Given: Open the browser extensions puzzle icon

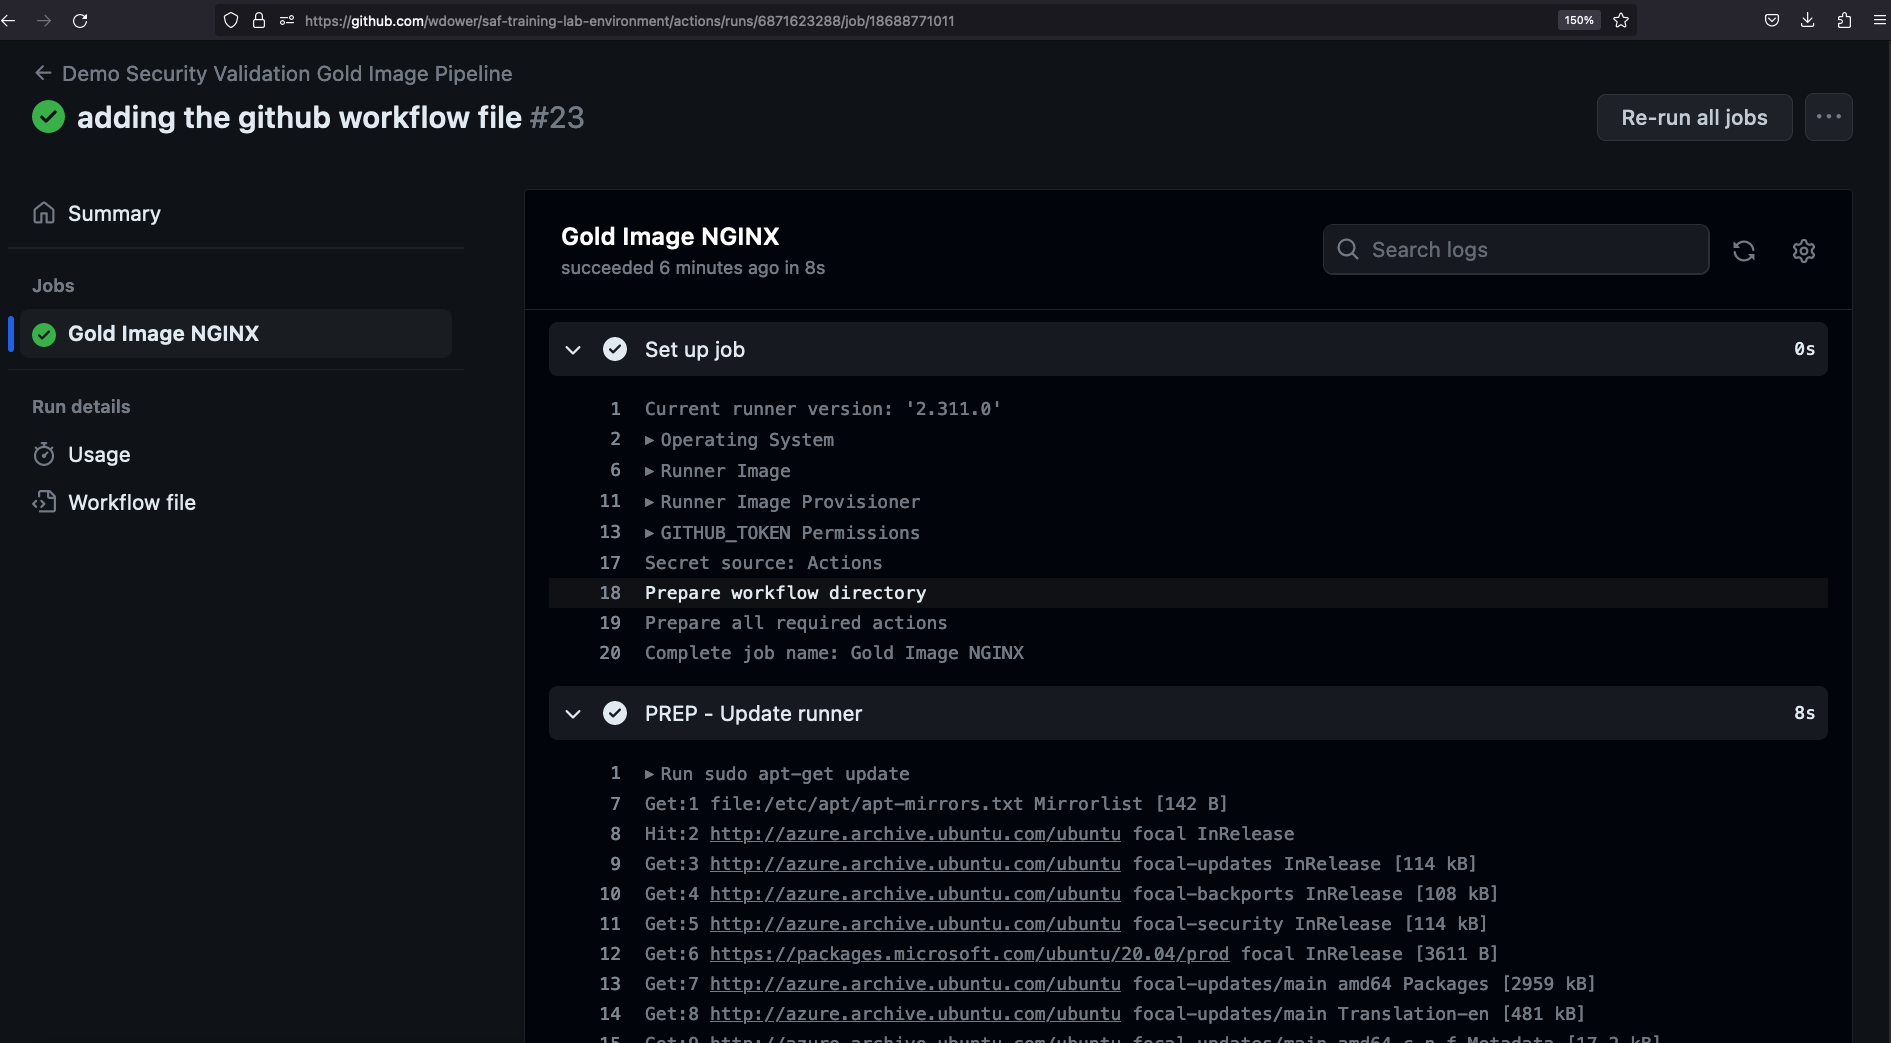Looking at the screenshot, I should pos(1844,20).
